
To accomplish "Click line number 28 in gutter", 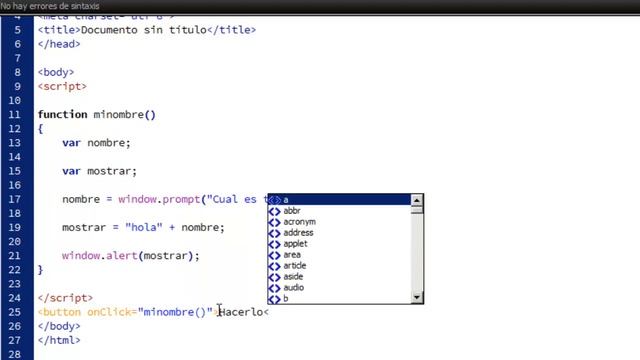I will tap(14, 354).
